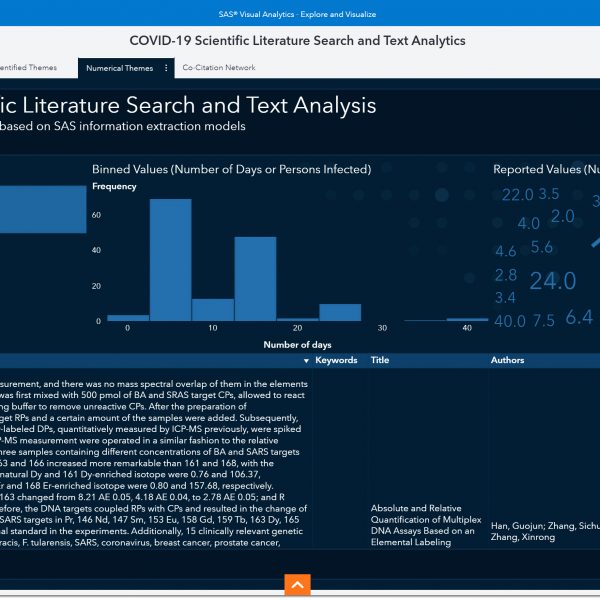The width and height of the screenshot is (600, 600).
Task: Open the Identified Themes tab
Action: [28, 68]
